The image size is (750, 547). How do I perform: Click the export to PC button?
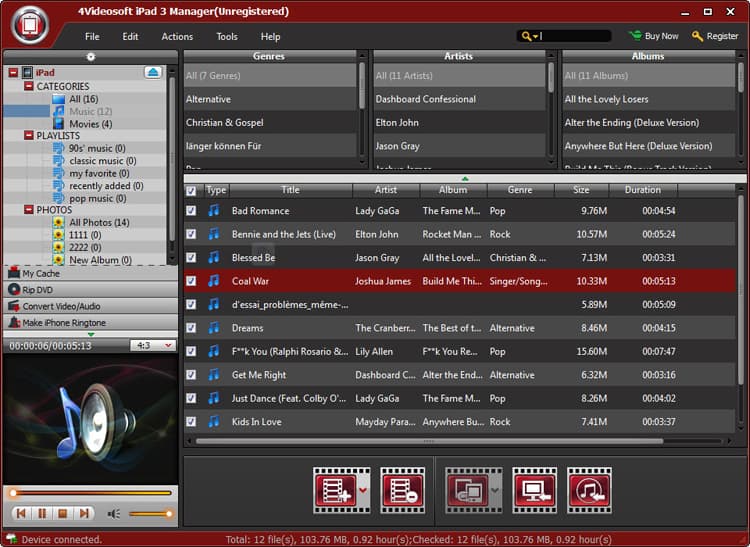pos(534,491)
